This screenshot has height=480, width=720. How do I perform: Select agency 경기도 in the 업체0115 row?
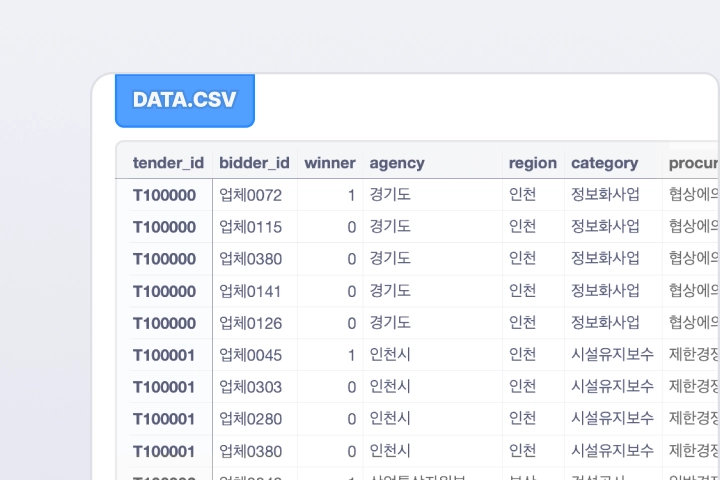390,227
